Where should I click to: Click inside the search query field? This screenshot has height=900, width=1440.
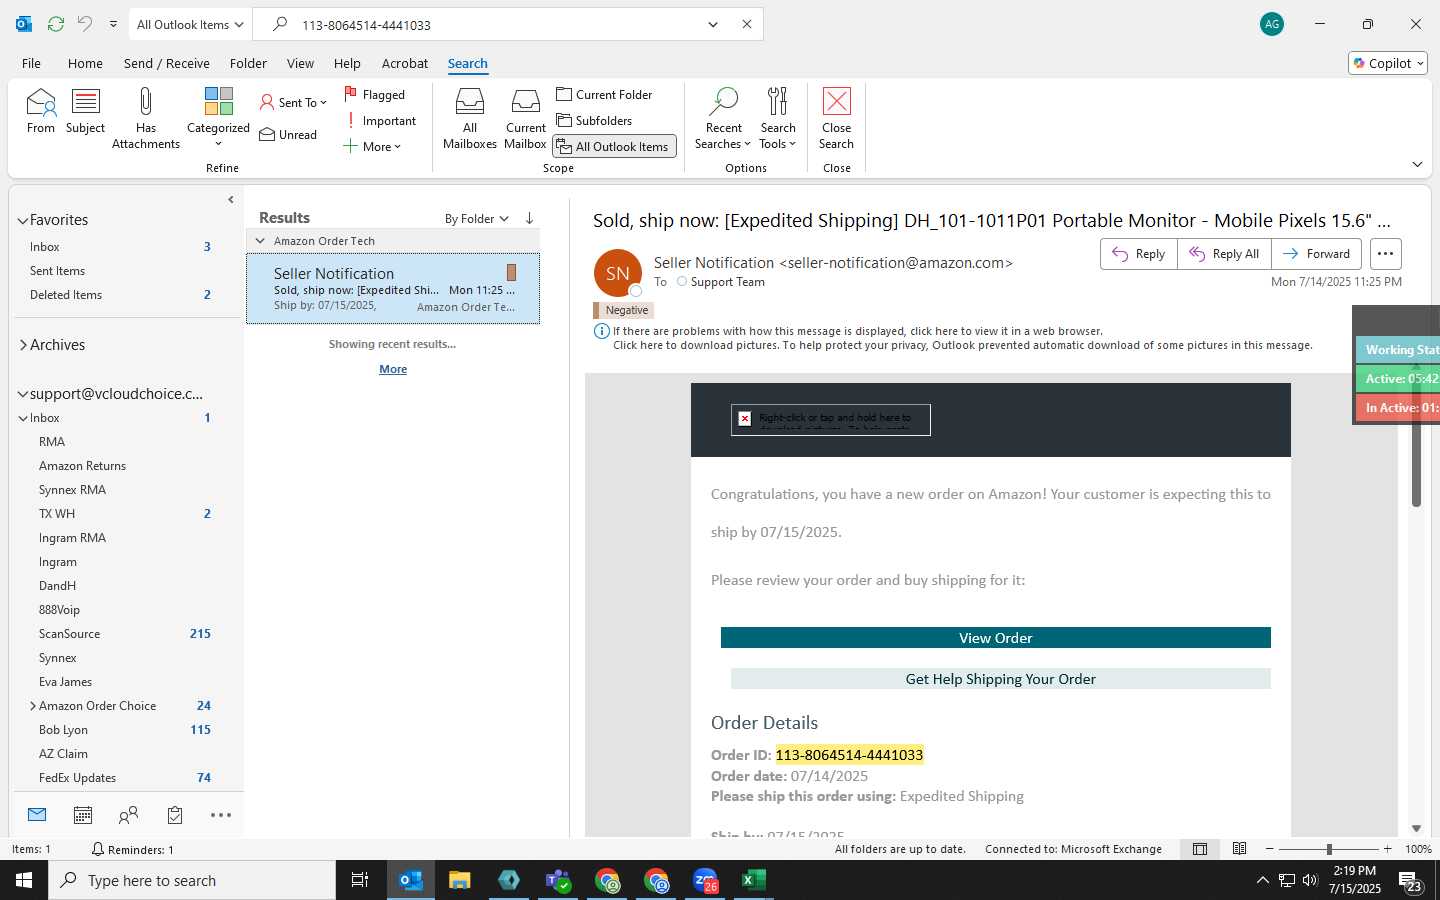[x=495, y=24]
